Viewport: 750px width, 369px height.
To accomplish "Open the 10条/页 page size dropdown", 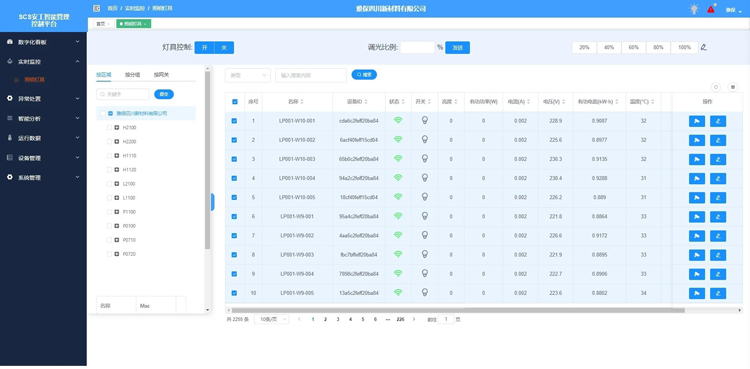I will click(x=271, y=319).
